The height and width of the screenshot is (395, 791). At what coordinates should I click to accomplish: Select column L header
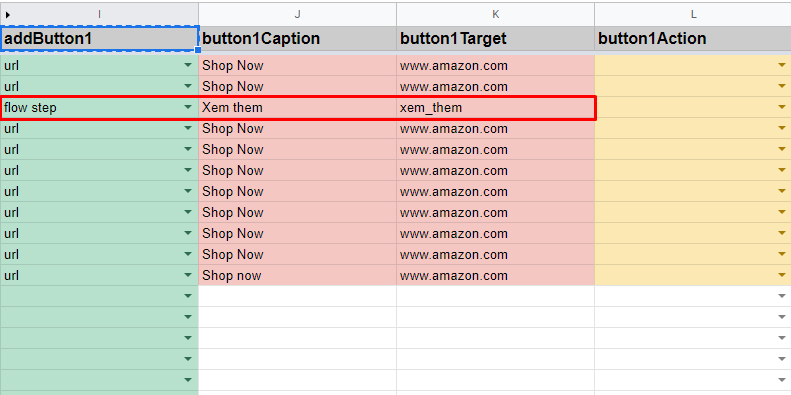coord(693,15)
